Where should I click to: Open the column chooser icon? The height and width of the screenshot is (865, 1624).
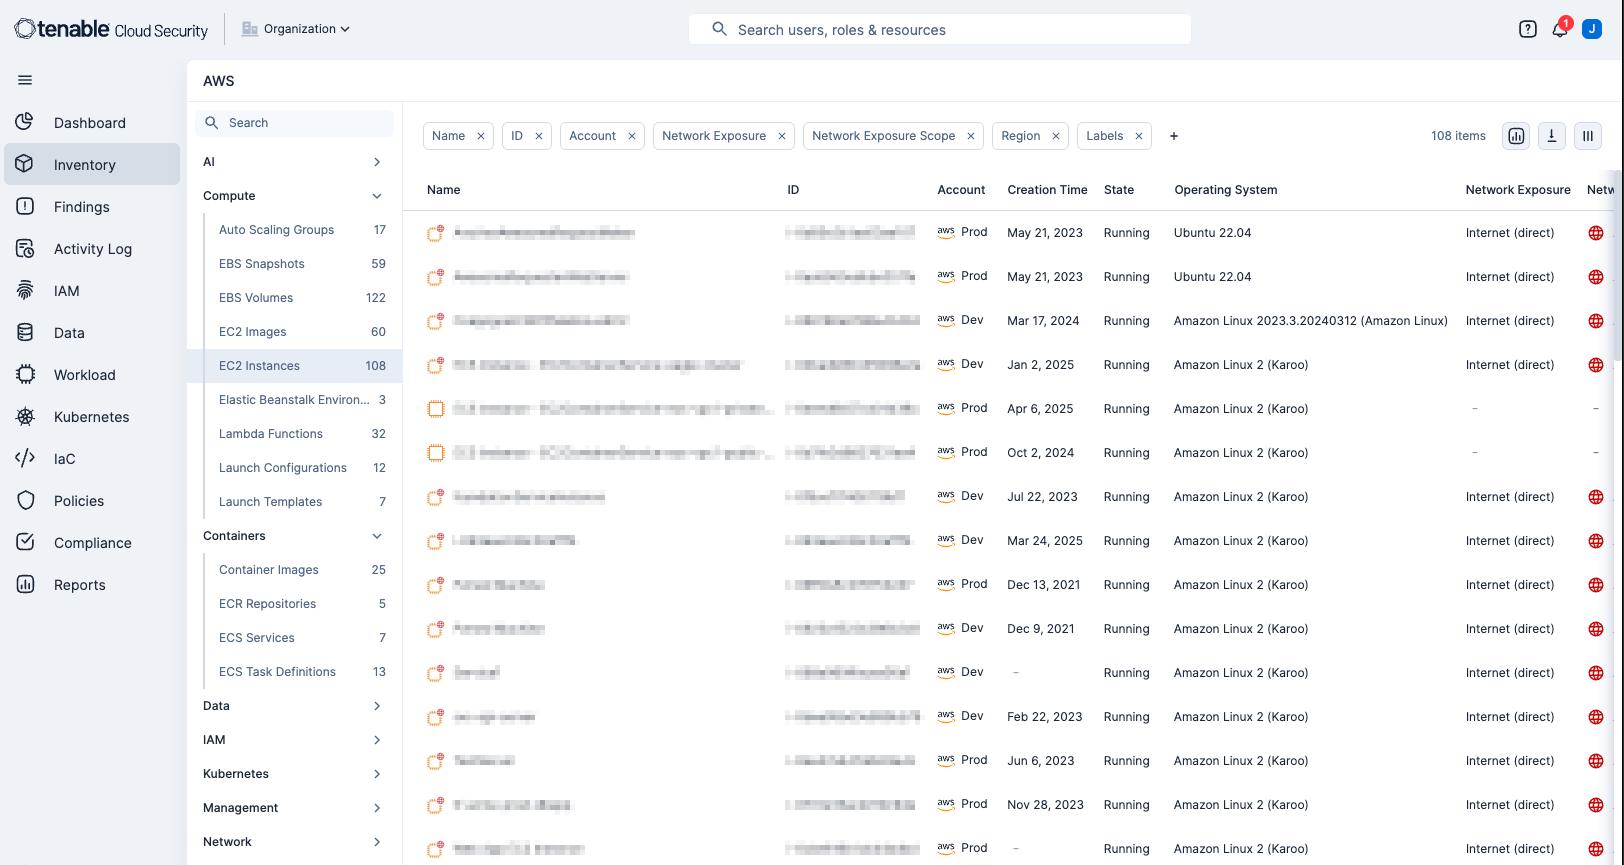click(x=1587, y=136)
